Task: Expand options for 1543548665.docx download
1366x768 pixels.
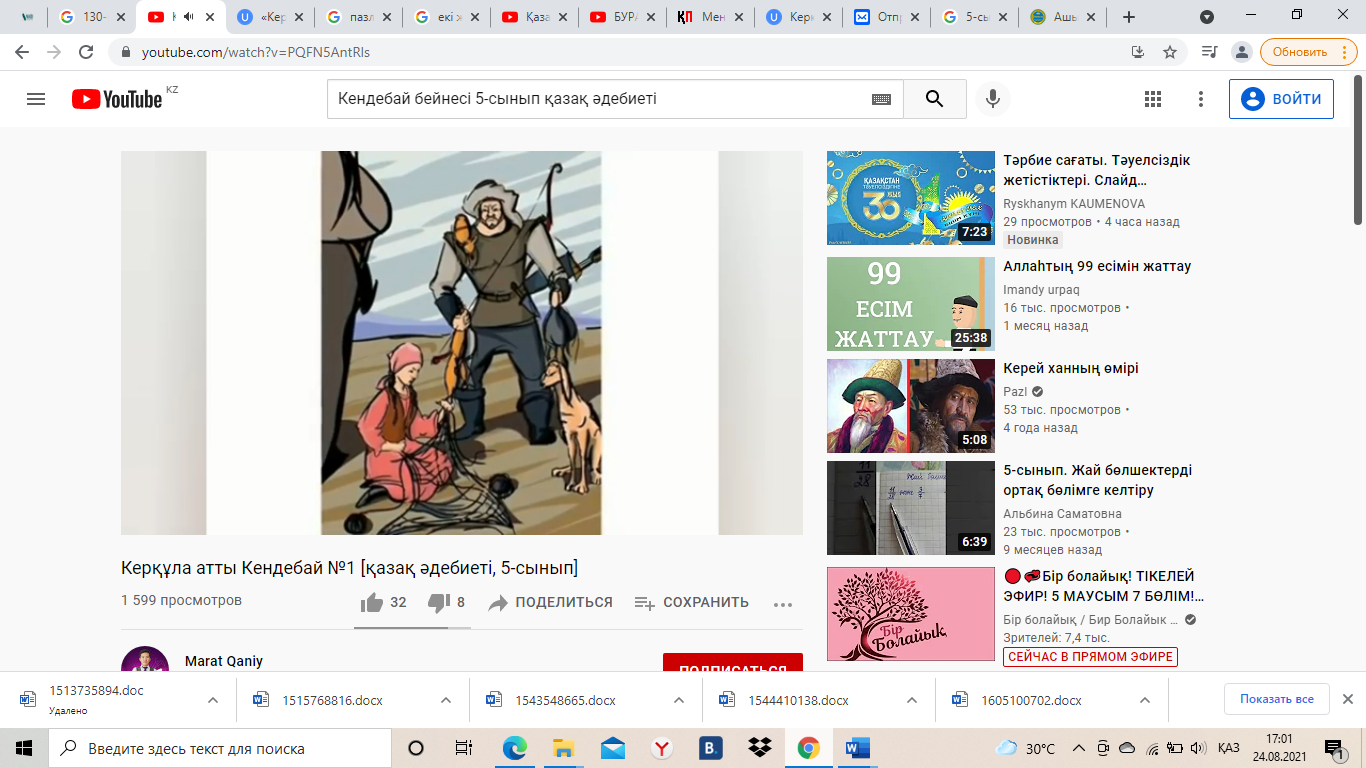Action: click(x=679, y=700)
